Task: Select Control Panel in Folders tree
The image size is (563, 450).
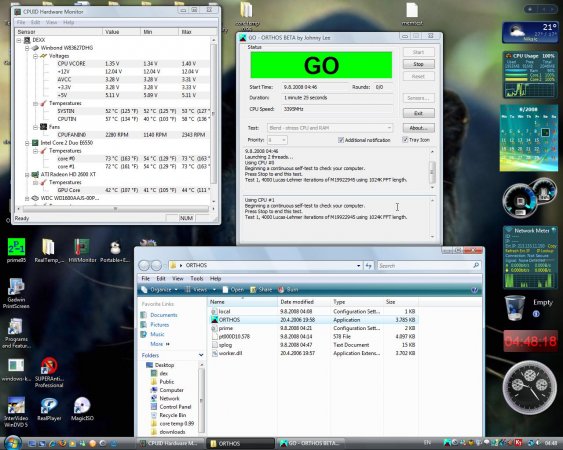Action: coord(175,407)
